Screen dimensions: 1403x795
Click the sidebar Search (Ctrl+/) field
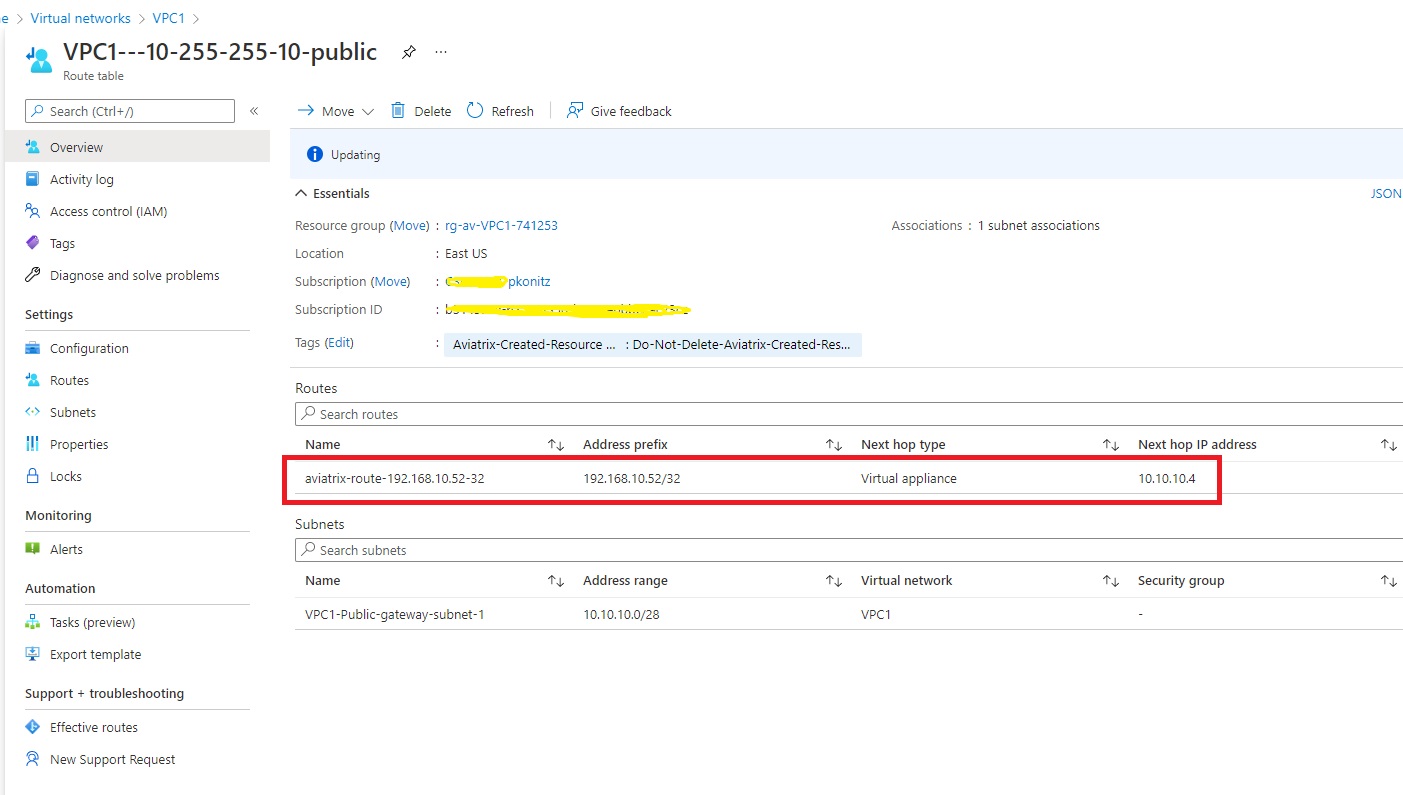[x=130, y=111]
